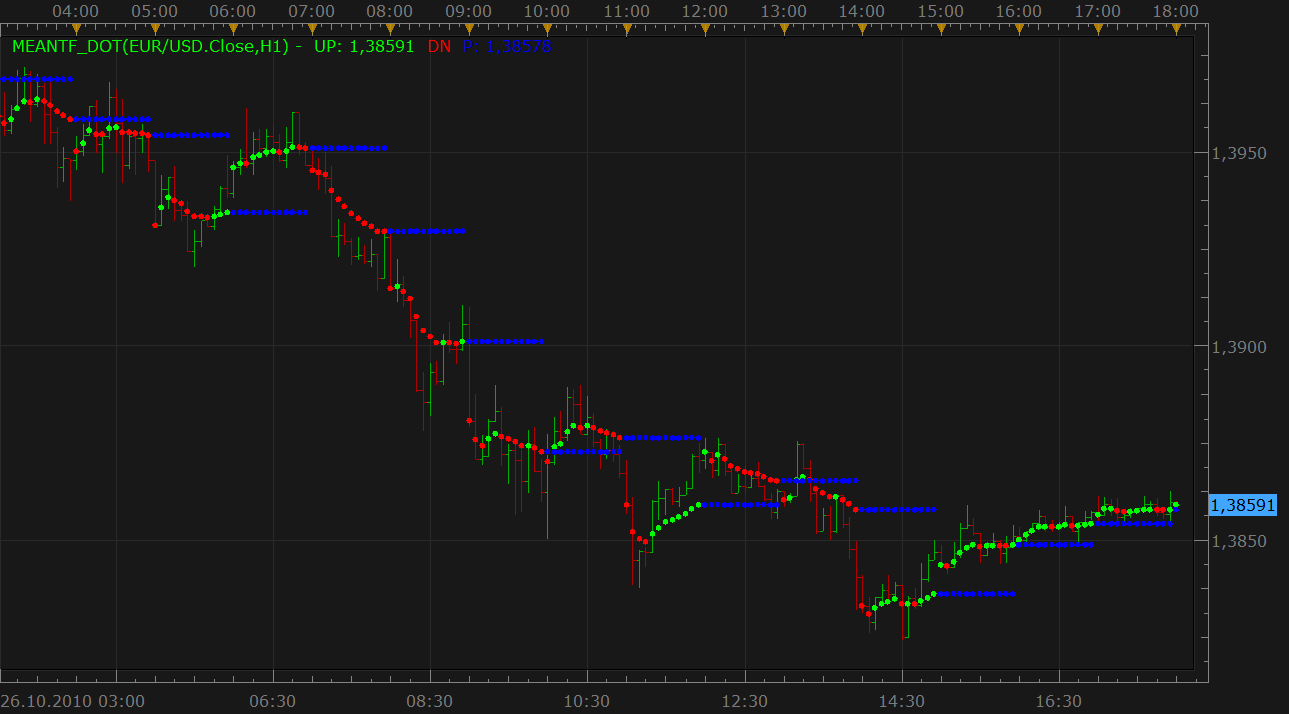Select the orange triangle marker below 07:00
Image resolution: width=1289 pixels, height=714 pixels.
tap(312, 28)
